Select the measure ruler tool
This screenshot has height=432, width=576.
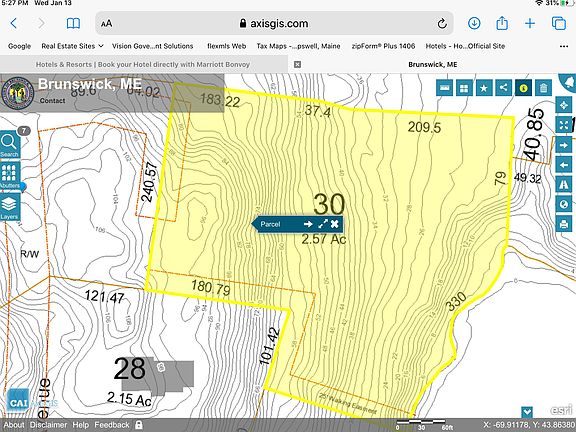(x=444, y=88)
